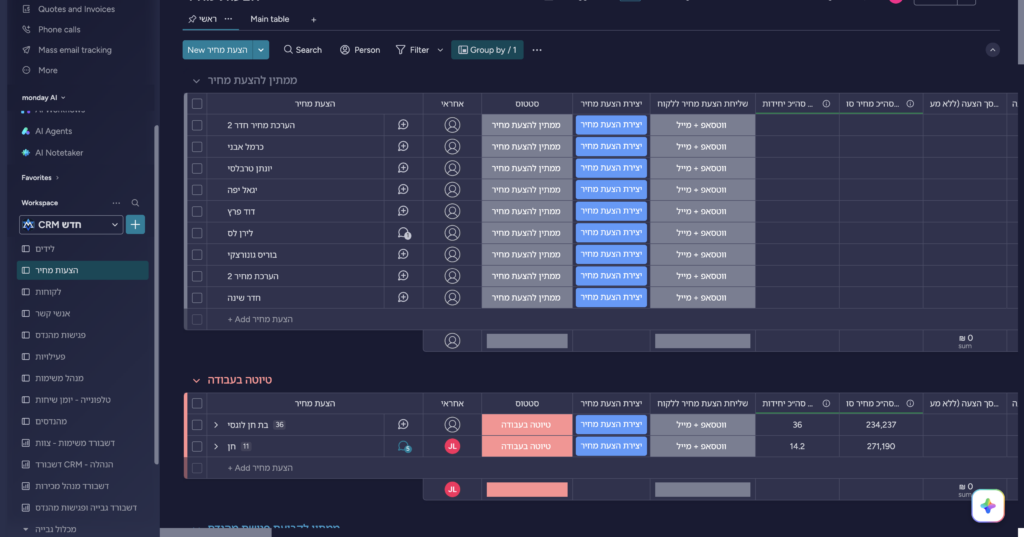Check the בת חן לונסי row checkbox
The image size is (1024, 537).
197,425
